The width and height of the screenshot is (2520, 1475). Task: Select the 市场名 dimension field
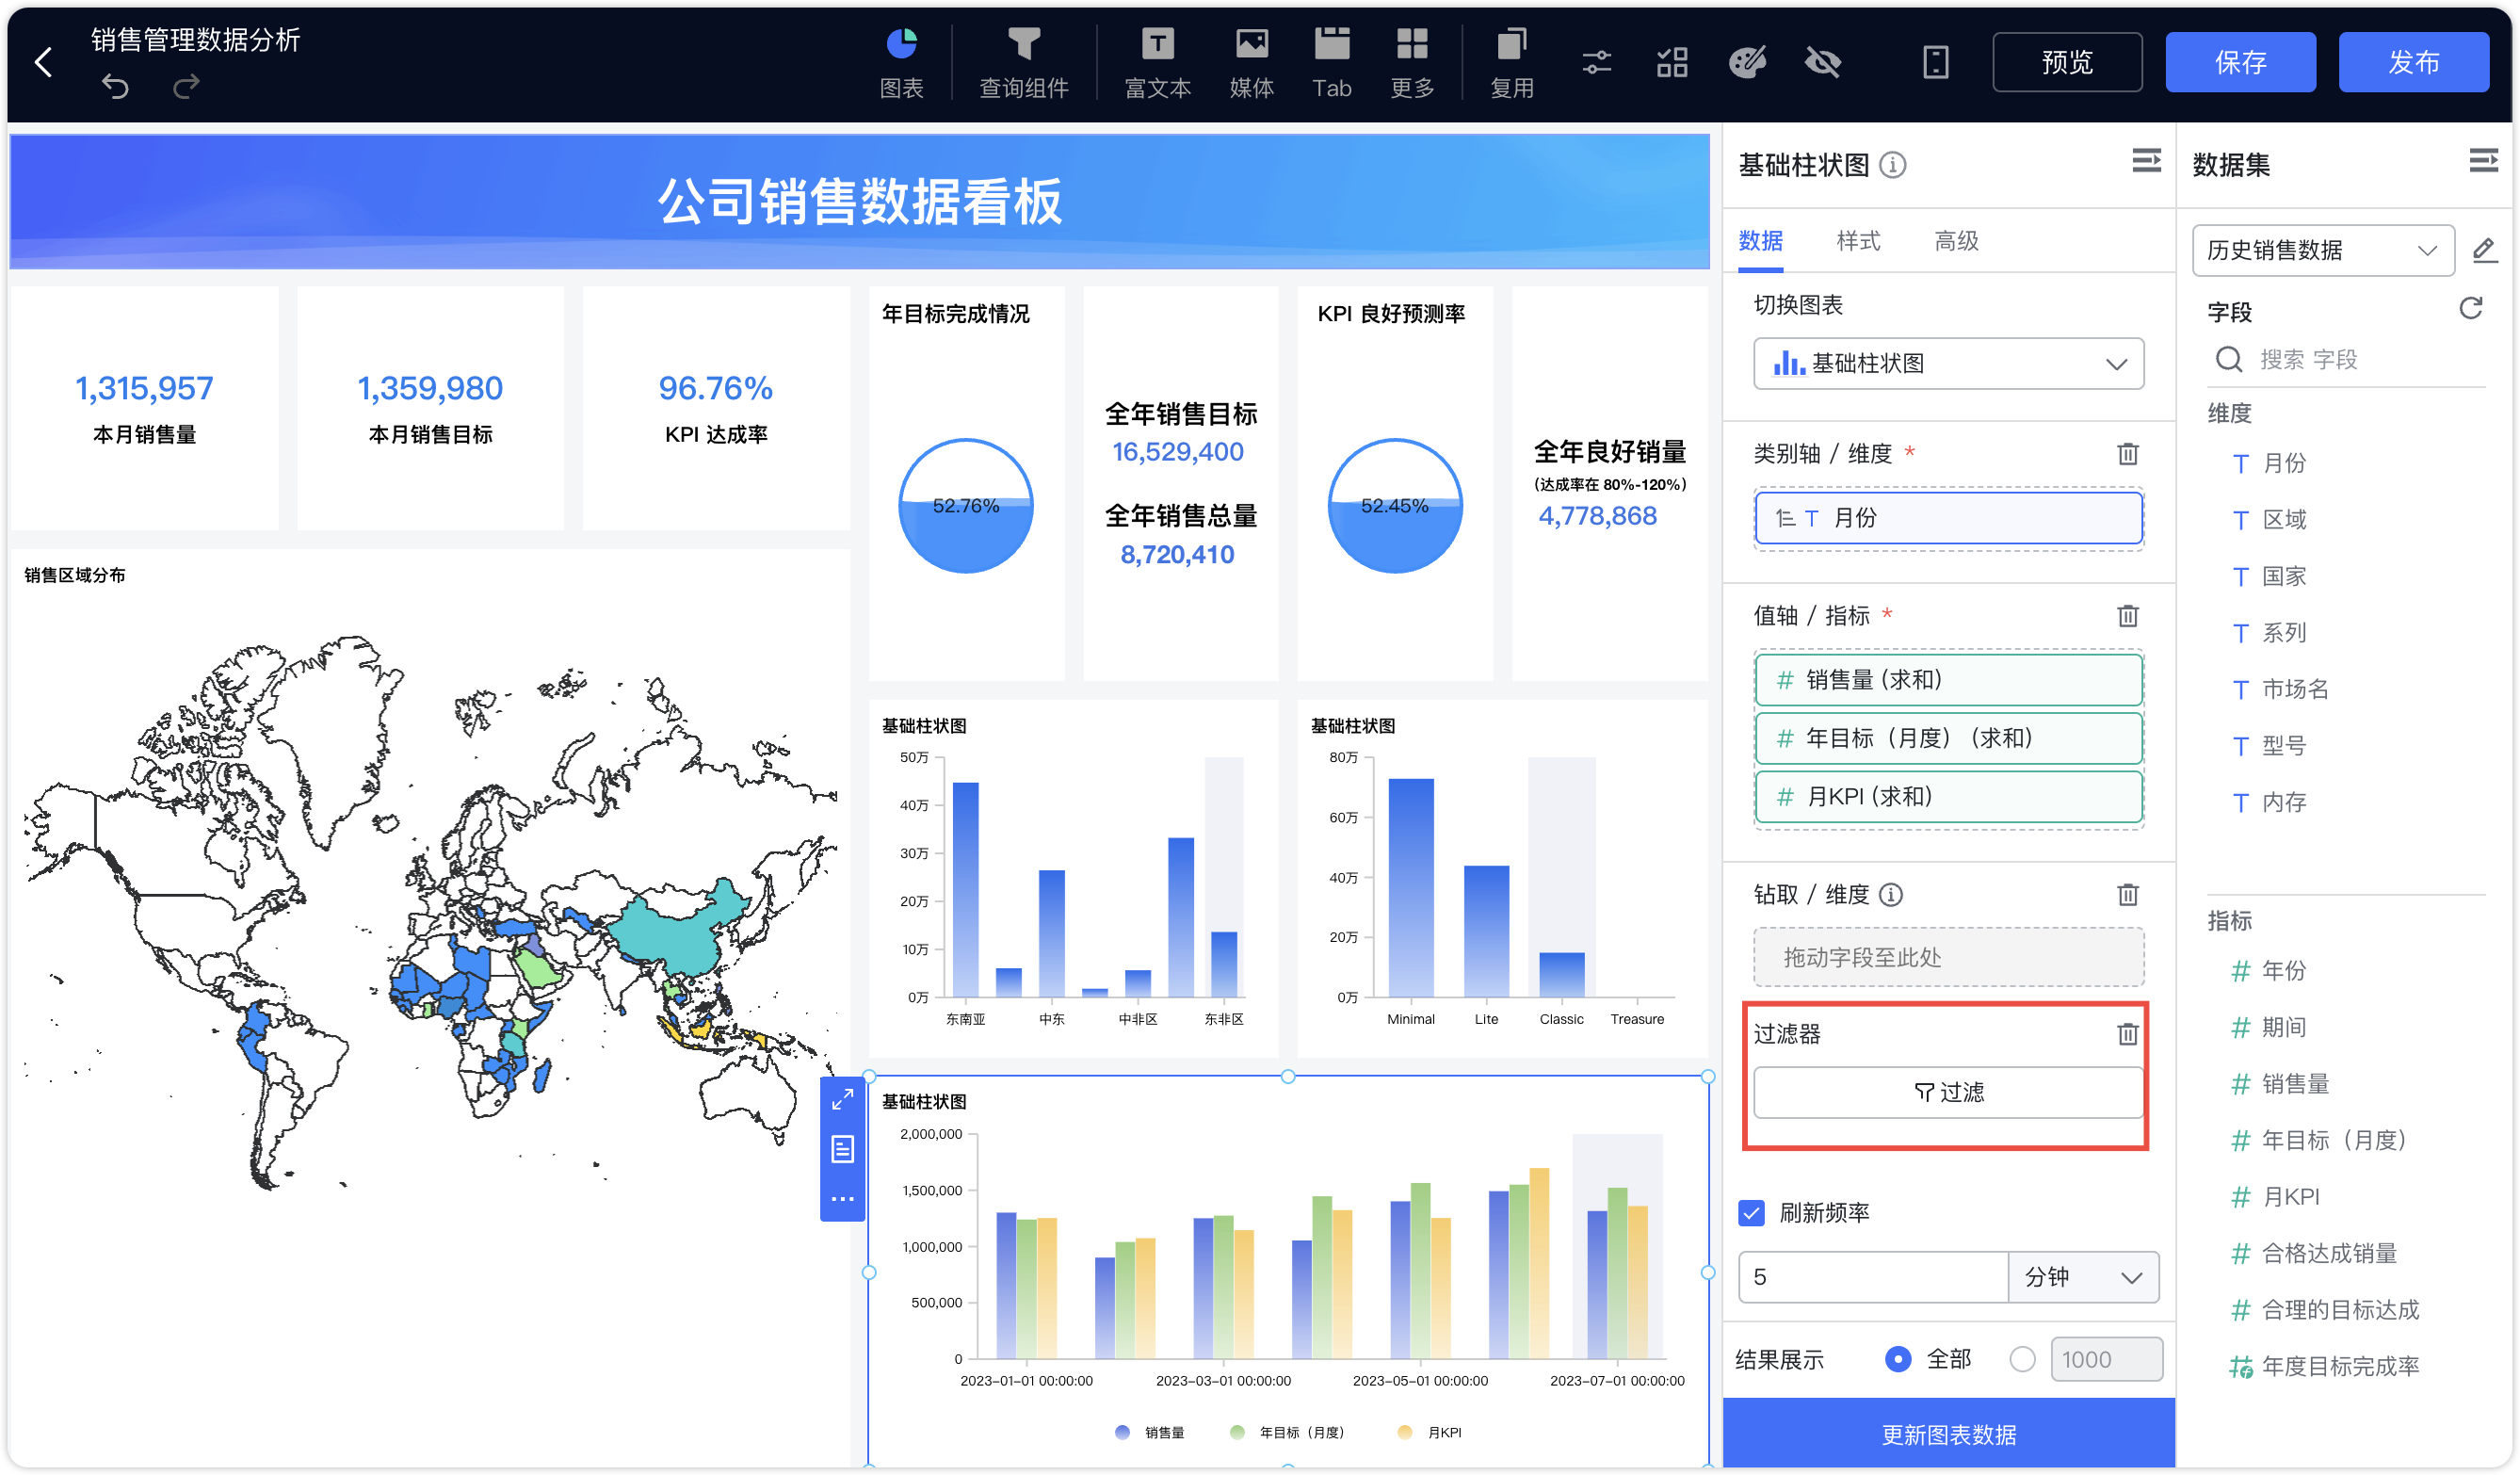[x=2293, y=689]
